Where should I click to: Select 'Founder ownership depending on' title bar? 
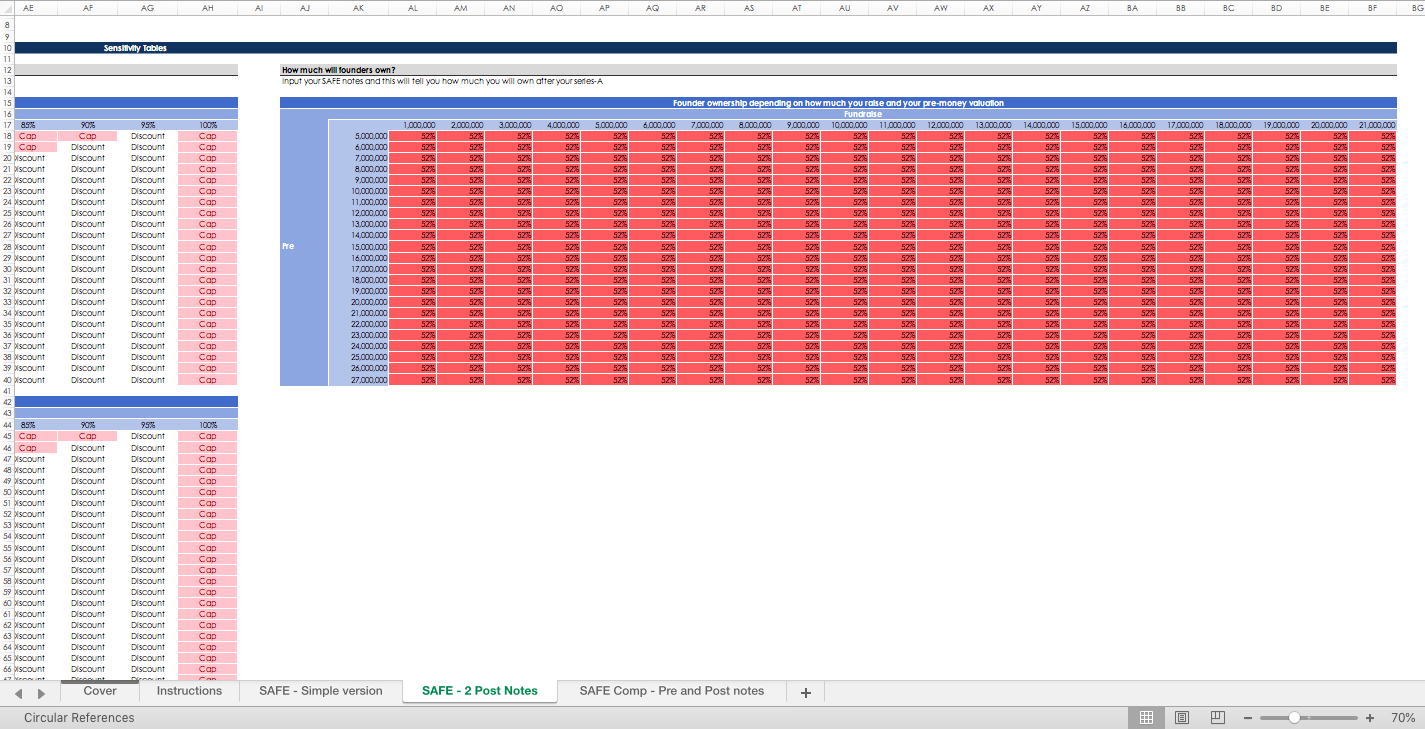click(838, 103)
